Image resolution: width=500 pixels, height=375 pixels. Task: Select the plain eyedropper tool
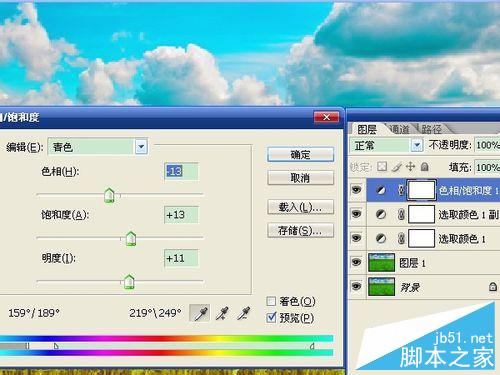tap(200, 313)
